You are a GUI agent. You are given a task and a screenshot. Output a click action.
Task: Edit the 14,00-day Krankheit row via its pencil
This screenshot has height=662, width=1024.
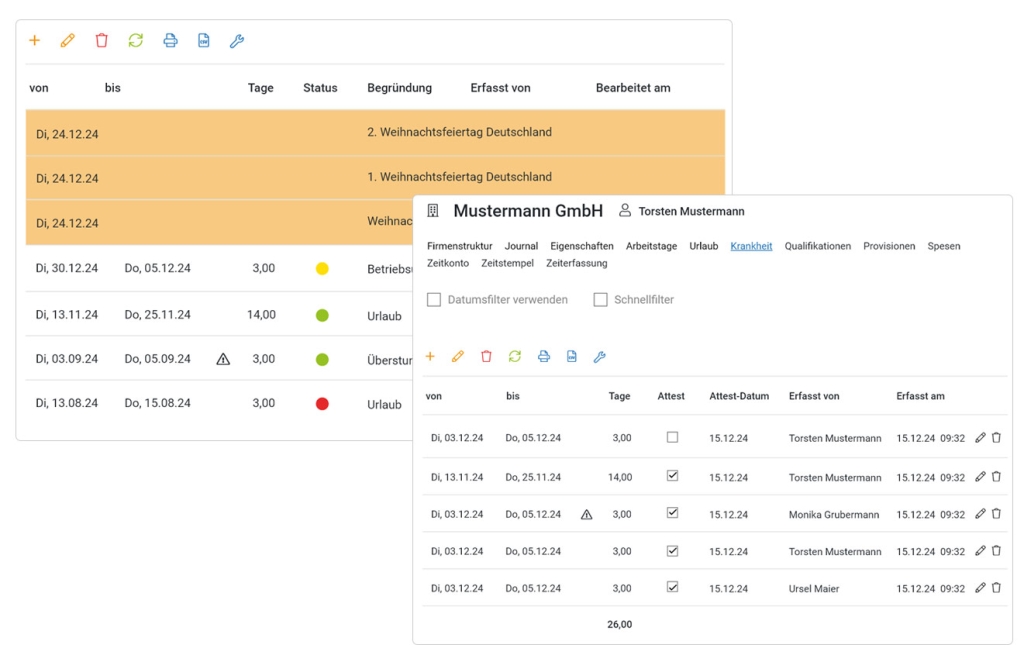click(x=980, y=477)
